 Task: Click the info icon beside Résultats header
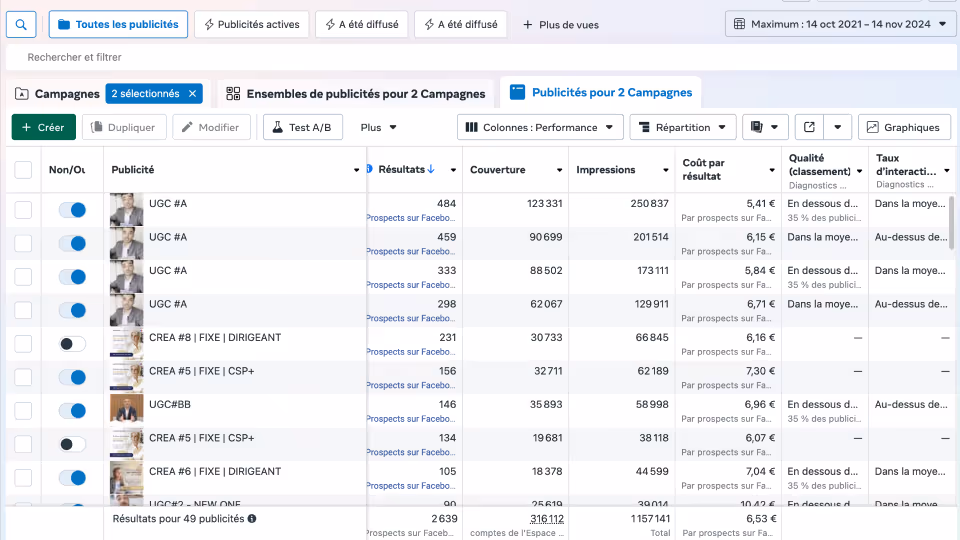tap(369, 169)
